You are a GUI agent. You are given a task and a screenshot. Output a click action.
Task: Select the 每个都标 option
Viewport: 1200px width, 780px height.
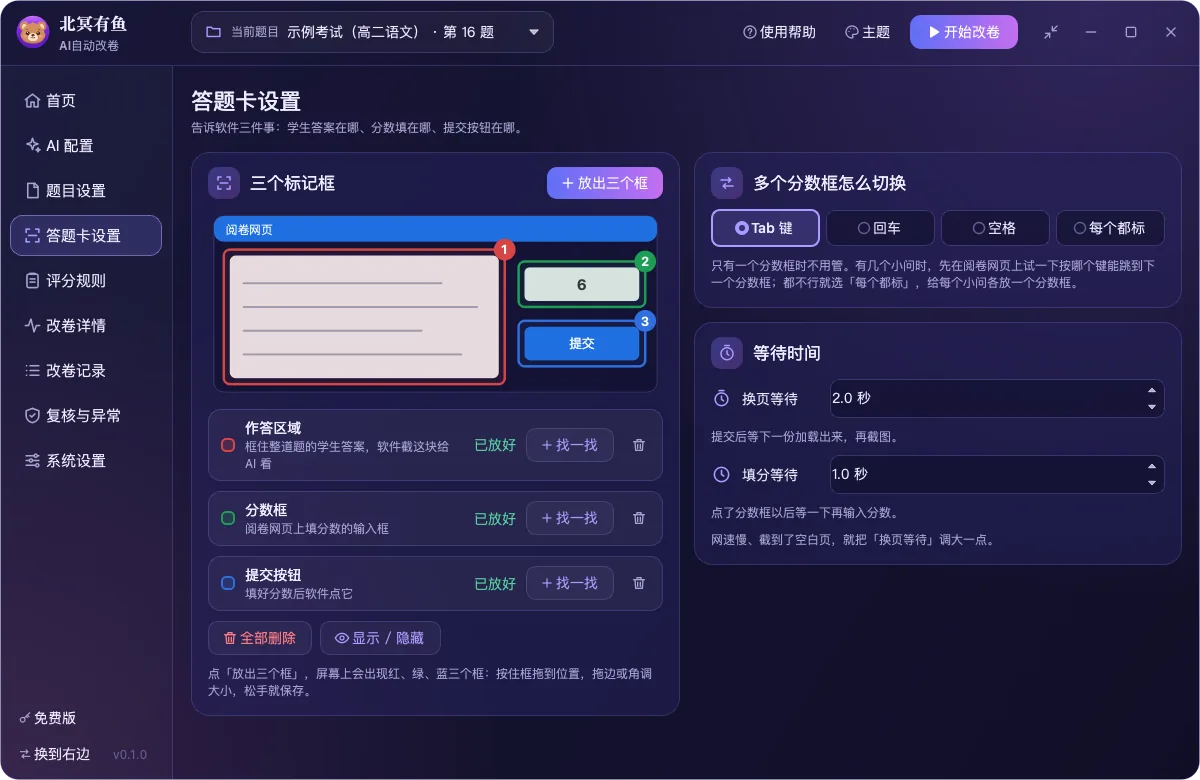(x=1110, y=228)
